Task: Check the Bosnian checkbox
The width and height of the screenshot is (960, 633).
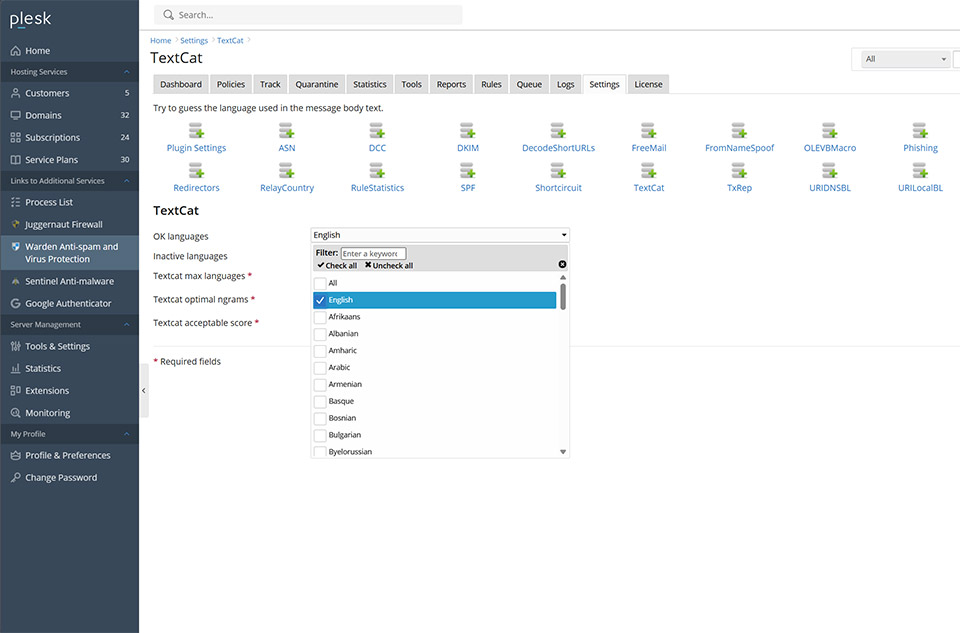Action: tap(320, 418)
